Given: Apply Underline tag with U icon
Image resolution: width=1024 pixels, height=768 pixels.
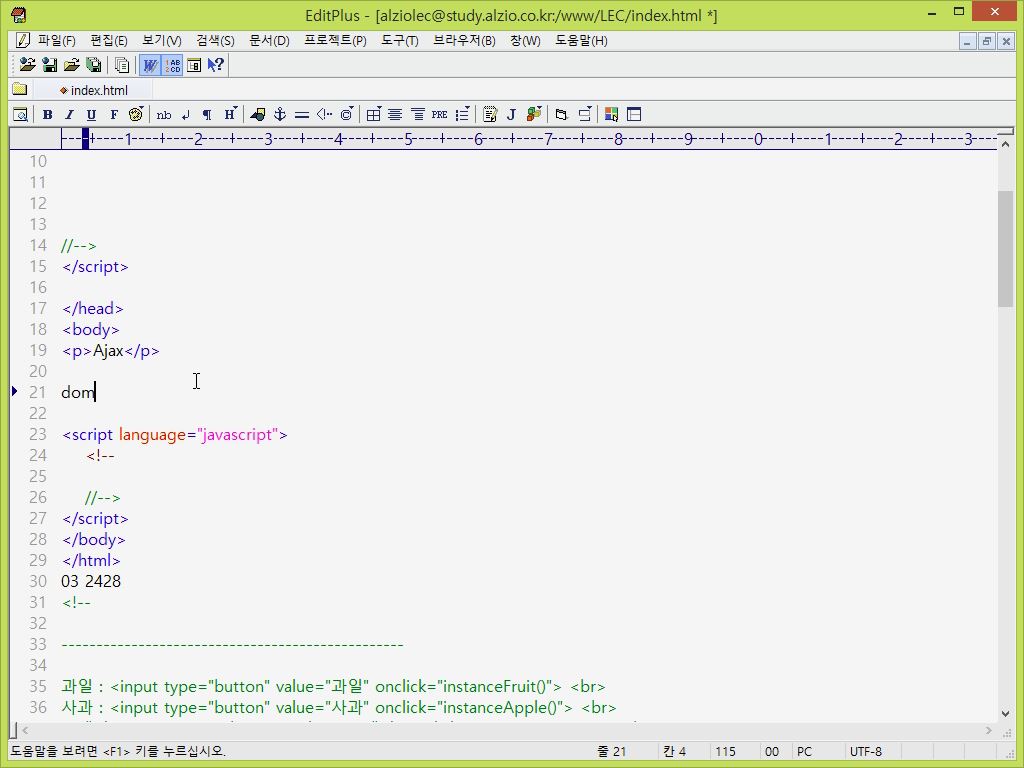Looking at the screenshot, I should pos(91,114).
